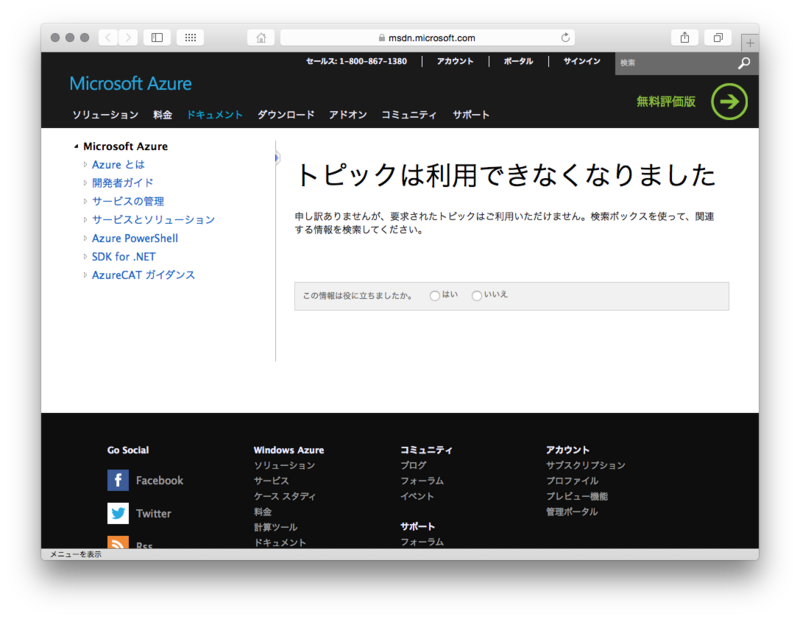Click the search magnifier icon
800x619 pixels.
[x=744, y=63]
